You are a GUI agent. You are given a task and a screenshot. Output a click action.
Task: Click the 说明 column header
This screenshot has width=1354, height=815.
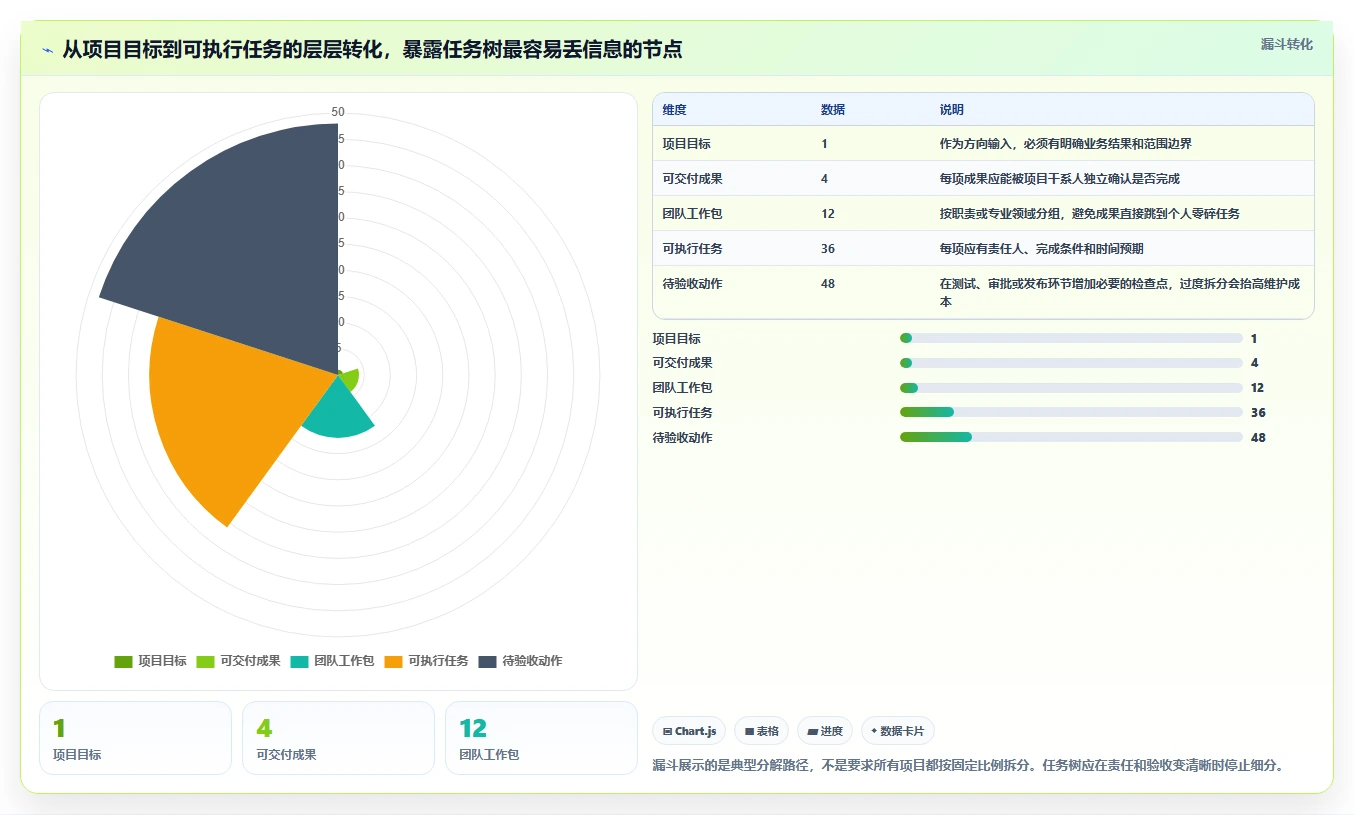pyautogui.click(x=951, y=110)
